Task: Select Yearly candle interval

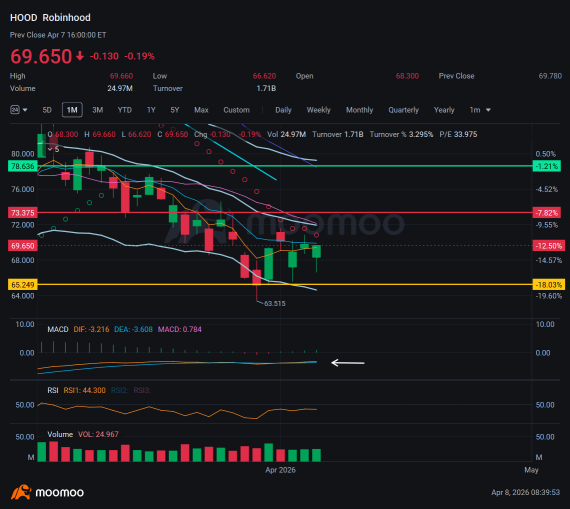Action: 444,110
